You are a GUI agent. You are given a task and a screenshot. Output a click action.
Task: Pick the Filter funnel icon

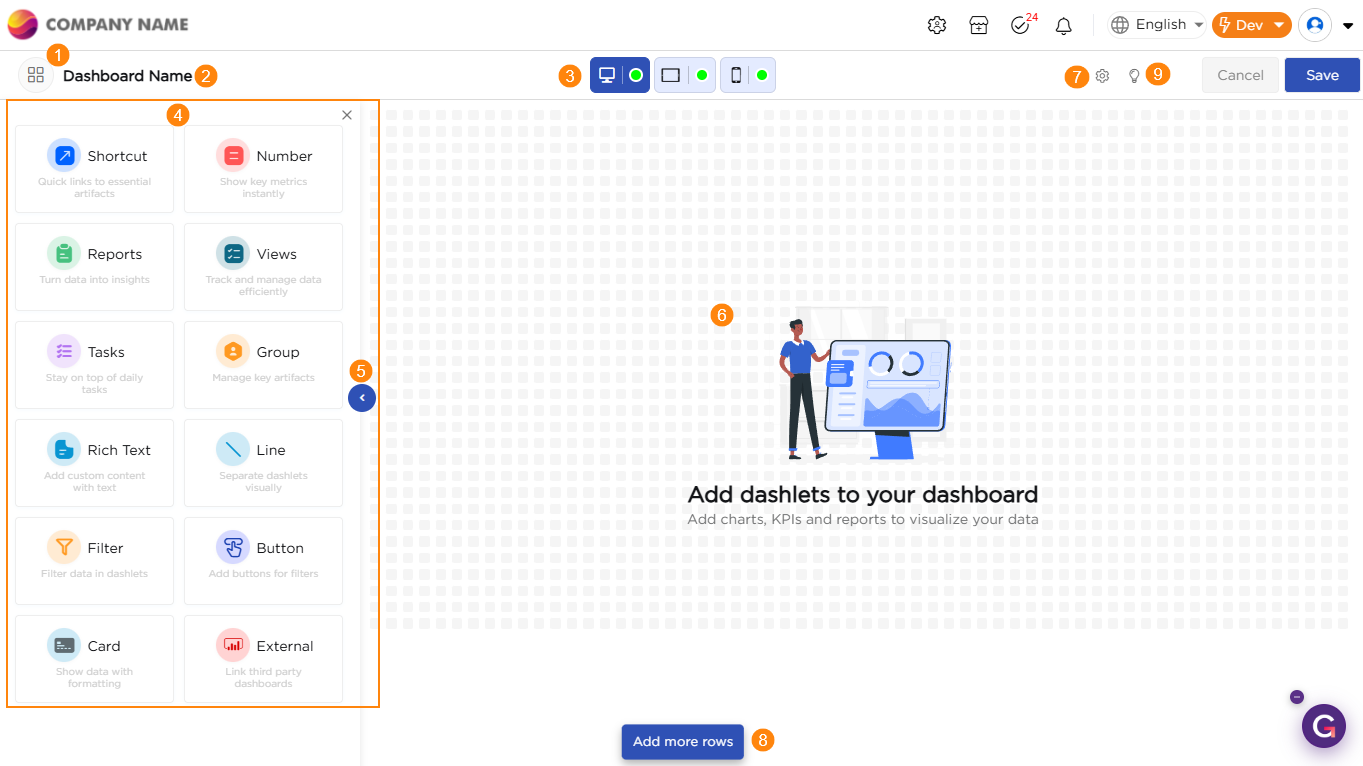(64, 548)
